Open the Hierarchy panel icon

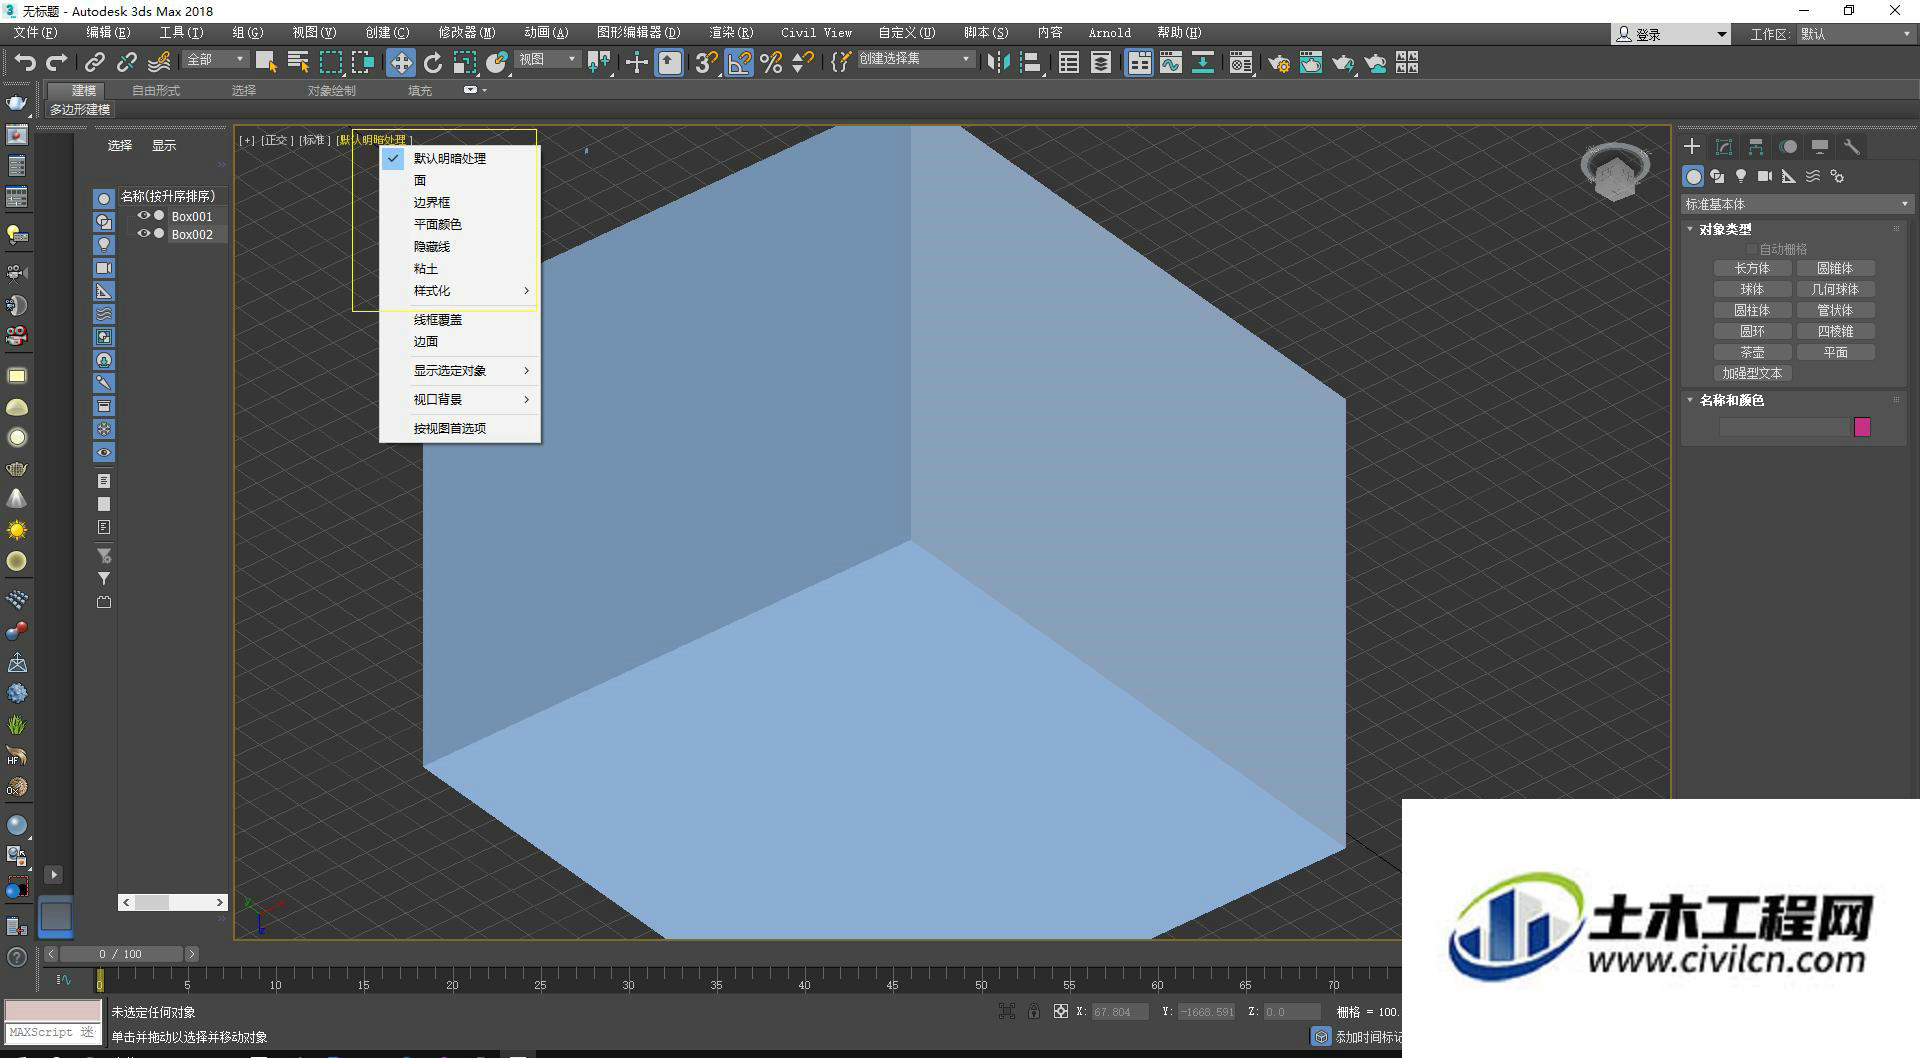point(1756,146)
